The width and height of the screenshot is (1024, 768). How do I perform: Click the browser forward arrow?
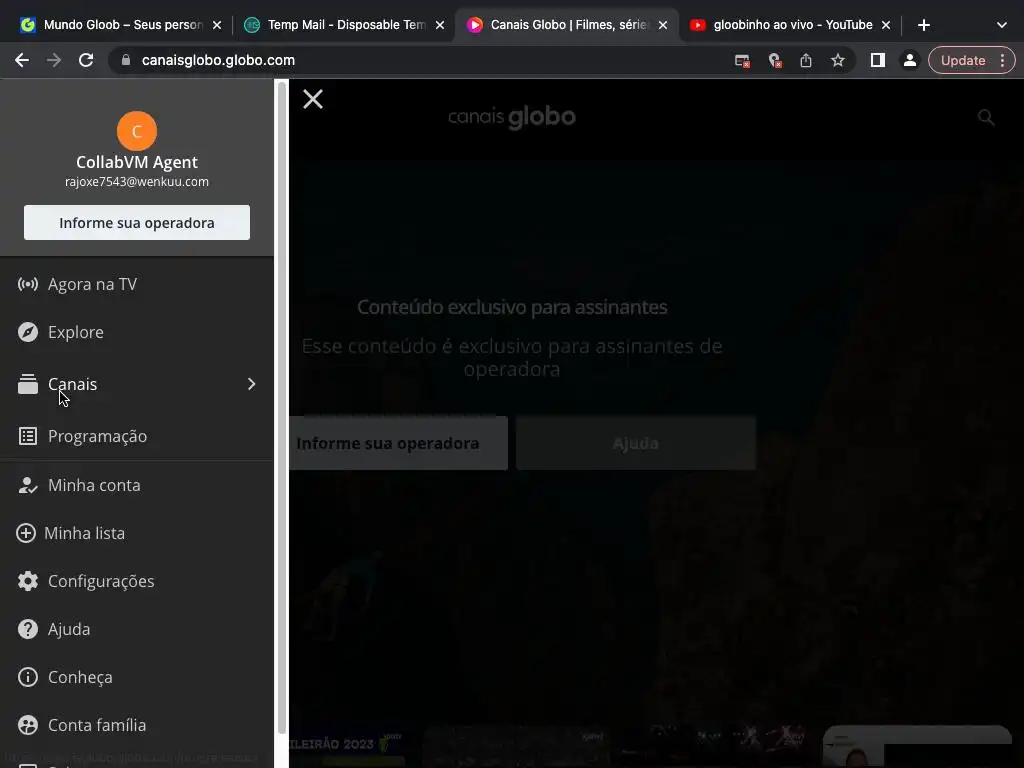[54, 60]
